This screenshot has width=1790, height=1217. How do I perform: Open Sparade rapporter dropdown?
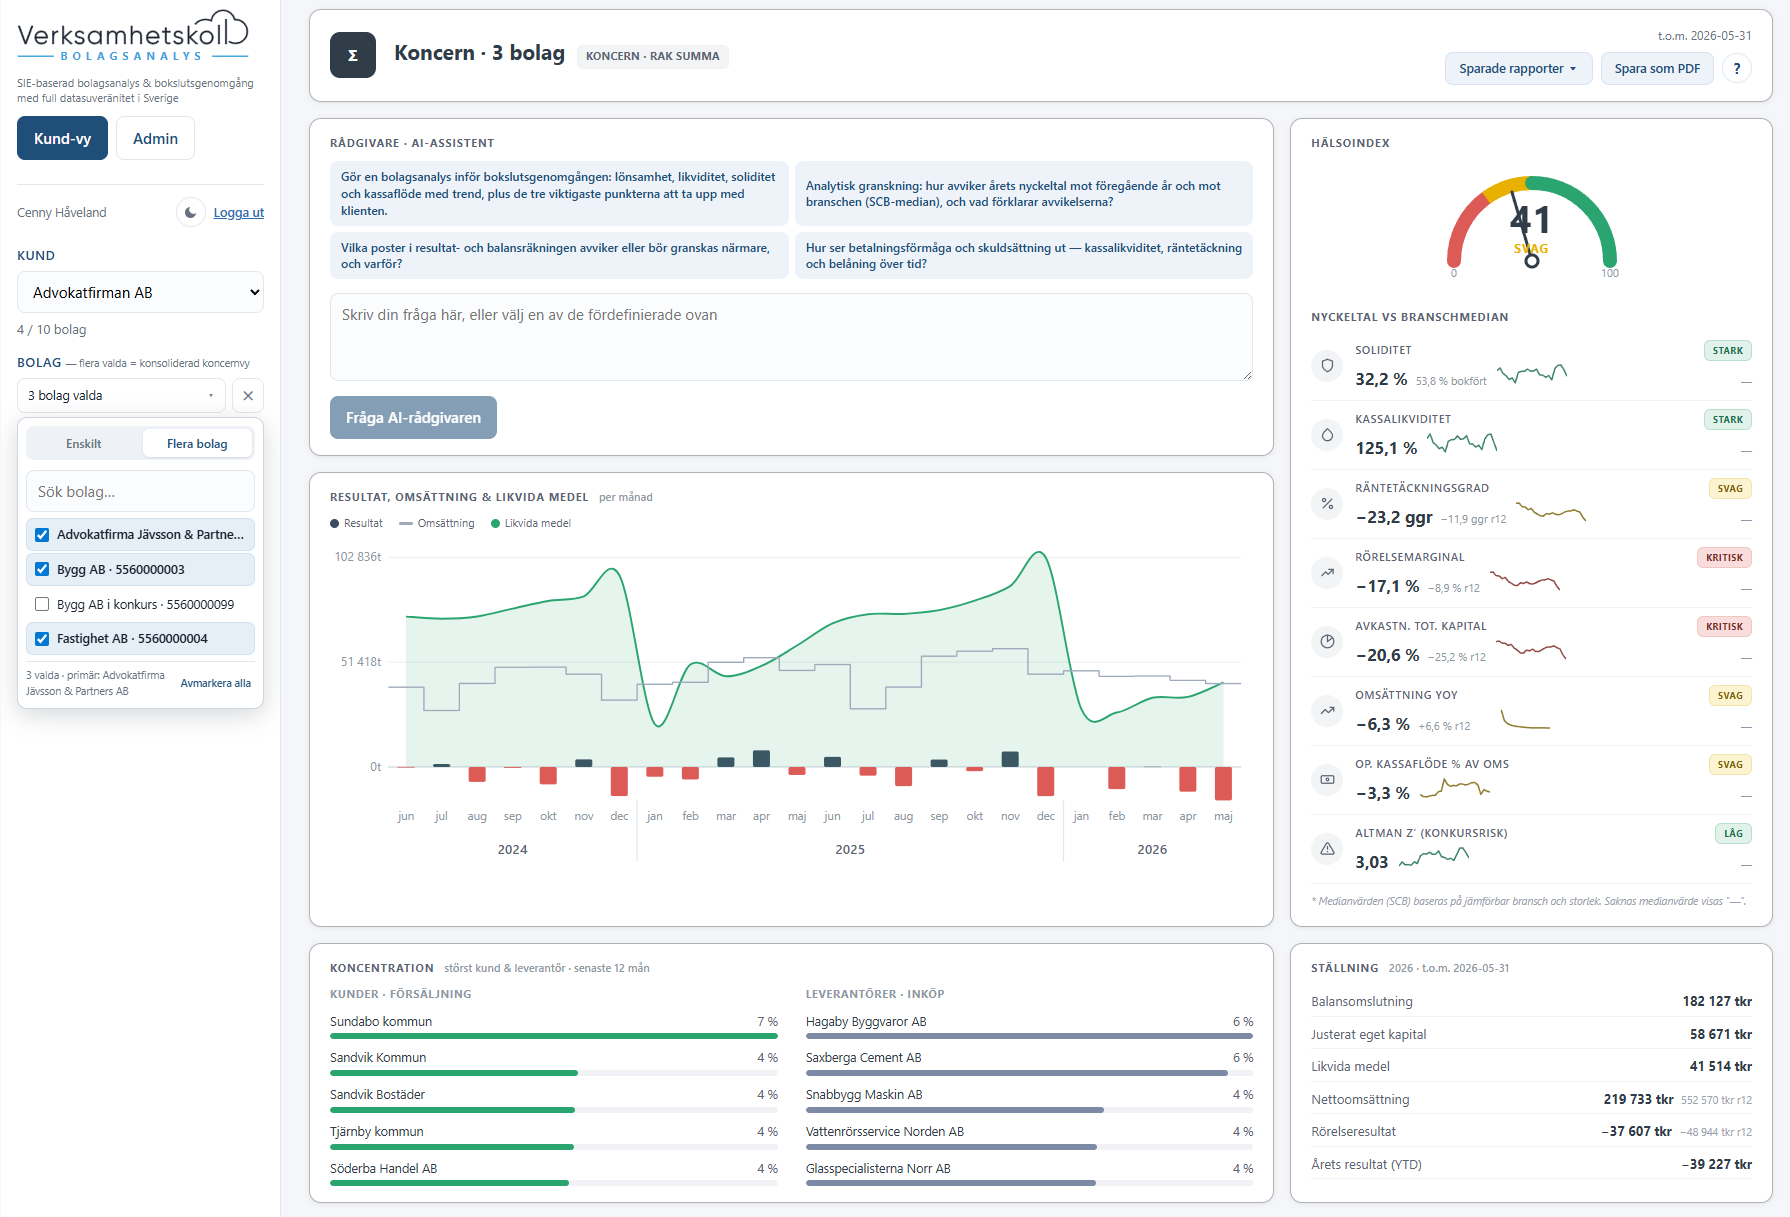coord(1518,68)
